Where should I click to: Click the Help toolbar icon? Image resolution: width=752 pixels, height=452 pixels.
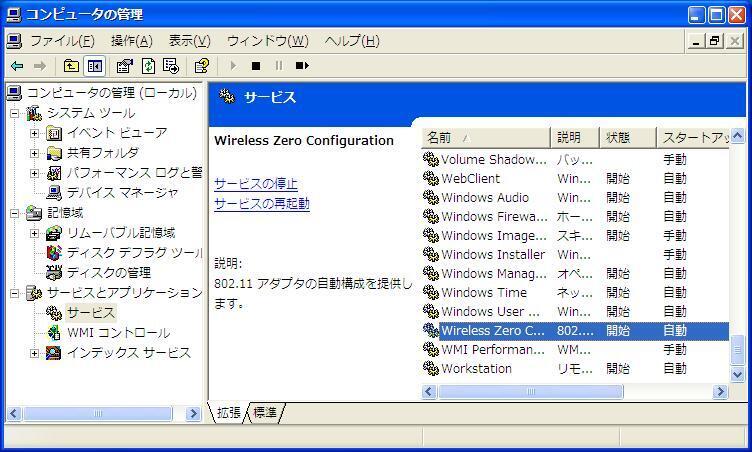pyautogui.click(x=202, y=66)
